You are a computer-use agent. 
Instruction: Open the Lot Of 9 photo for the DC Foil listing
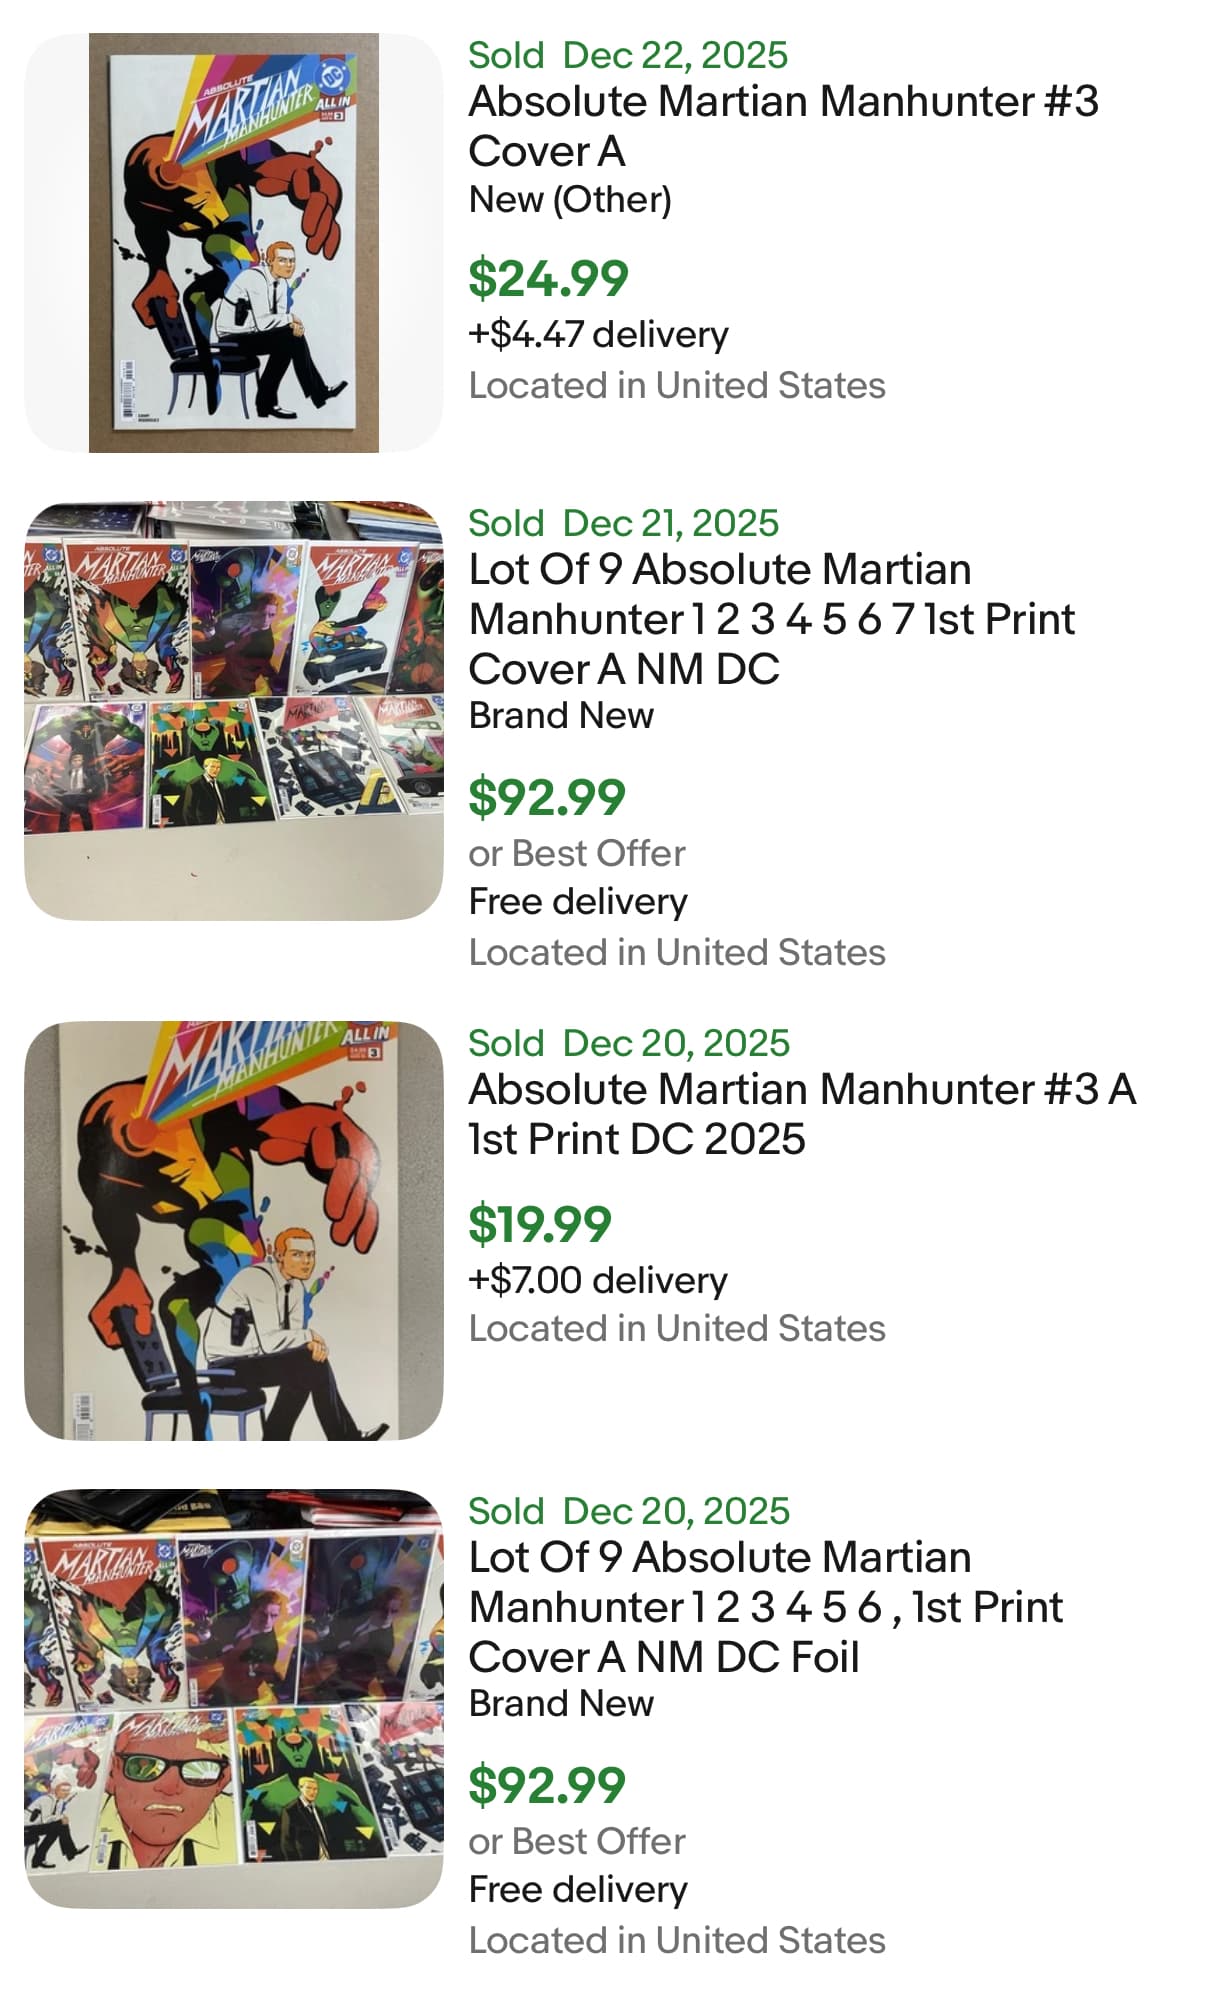pyautogui.click(x=233, y=1699)
